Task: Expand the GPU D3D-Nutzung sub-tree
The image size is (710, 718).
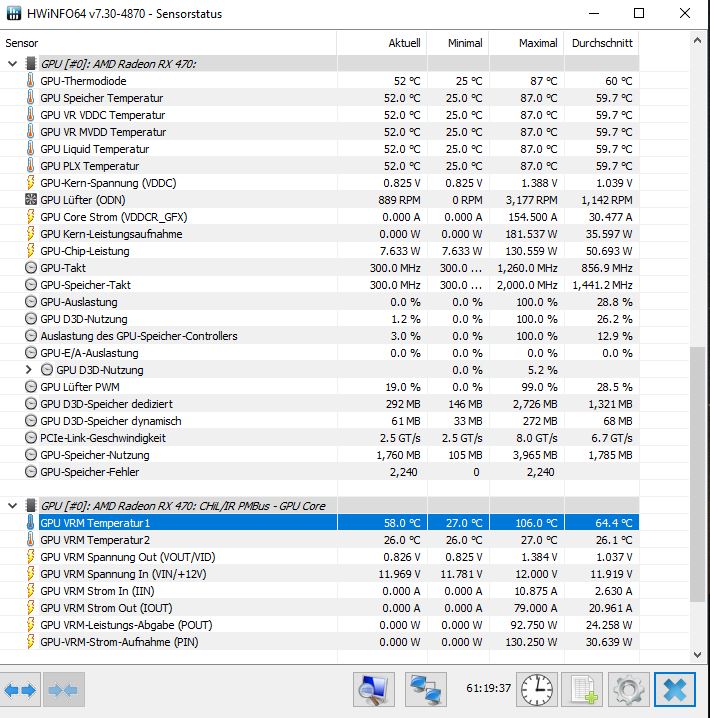Action: click(28, 370)
